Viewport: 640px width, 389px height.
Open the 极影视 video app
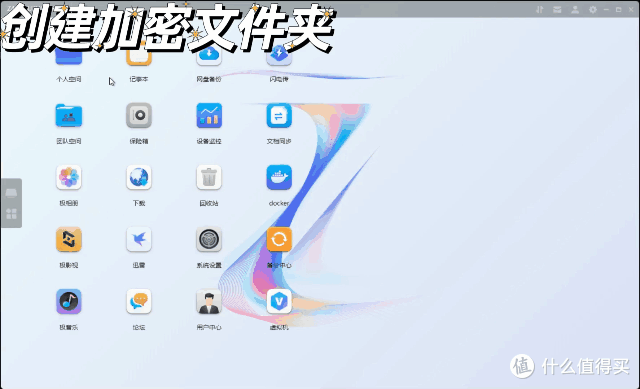pos(69,240)
